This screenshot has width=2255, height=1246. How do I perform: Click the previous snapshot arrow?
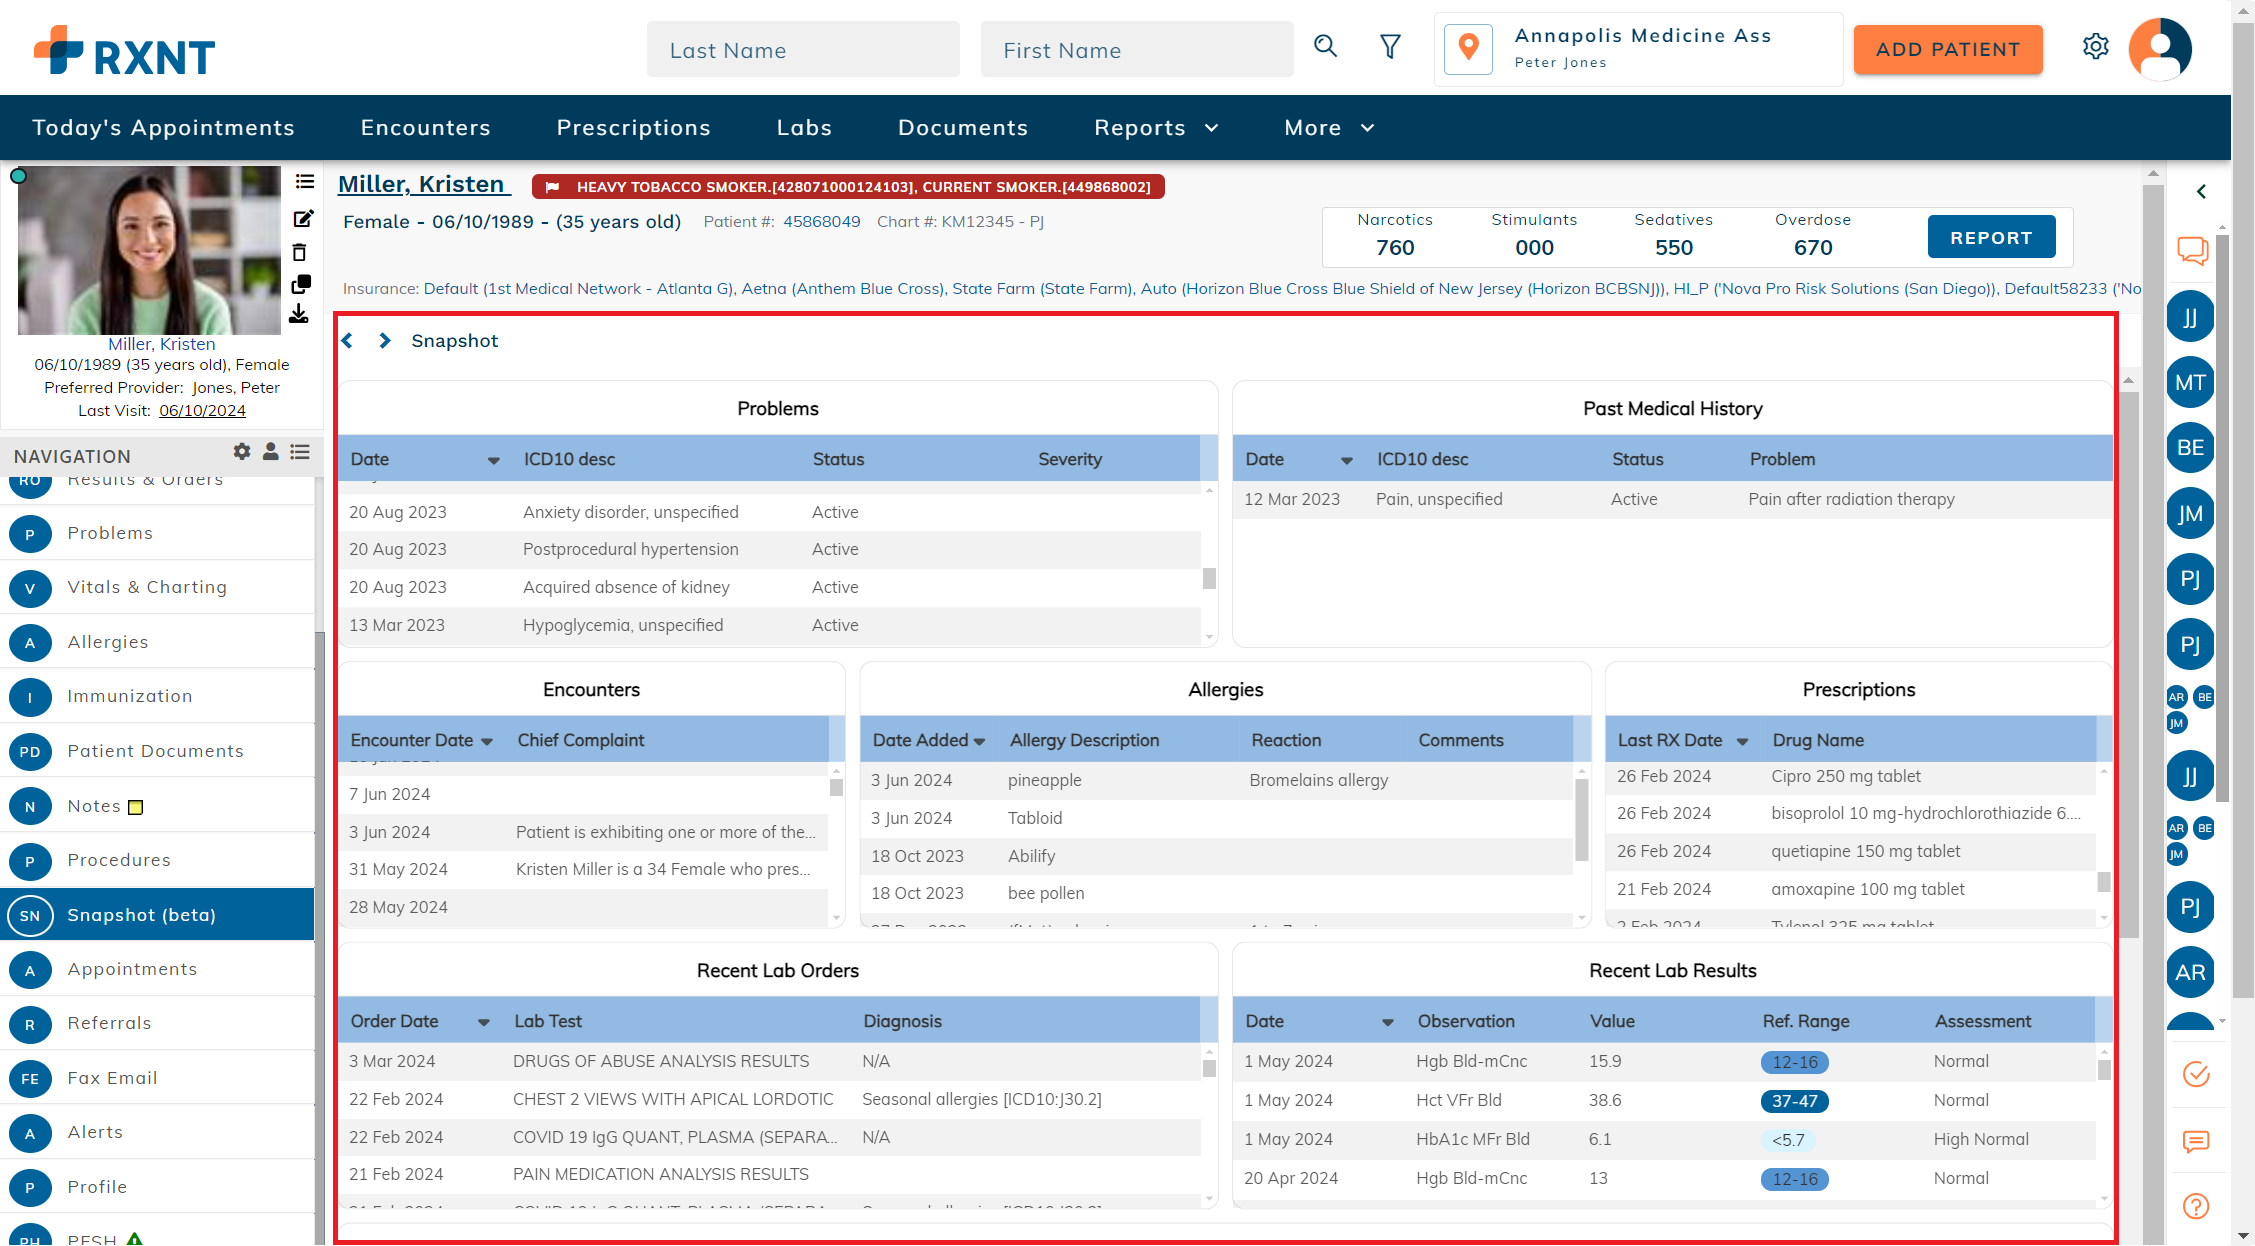pos(347,341)
